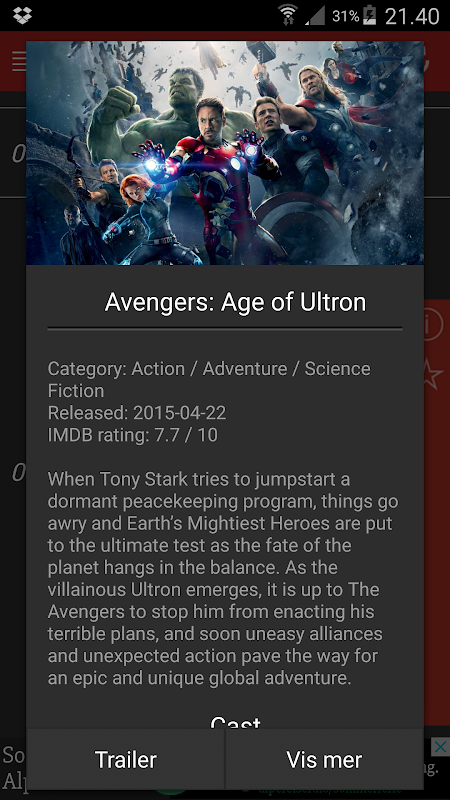The image size is (450, 800).
Task: Tap the IMDB rating 7.7 / 10 text
Action: [x=133, y=435]
